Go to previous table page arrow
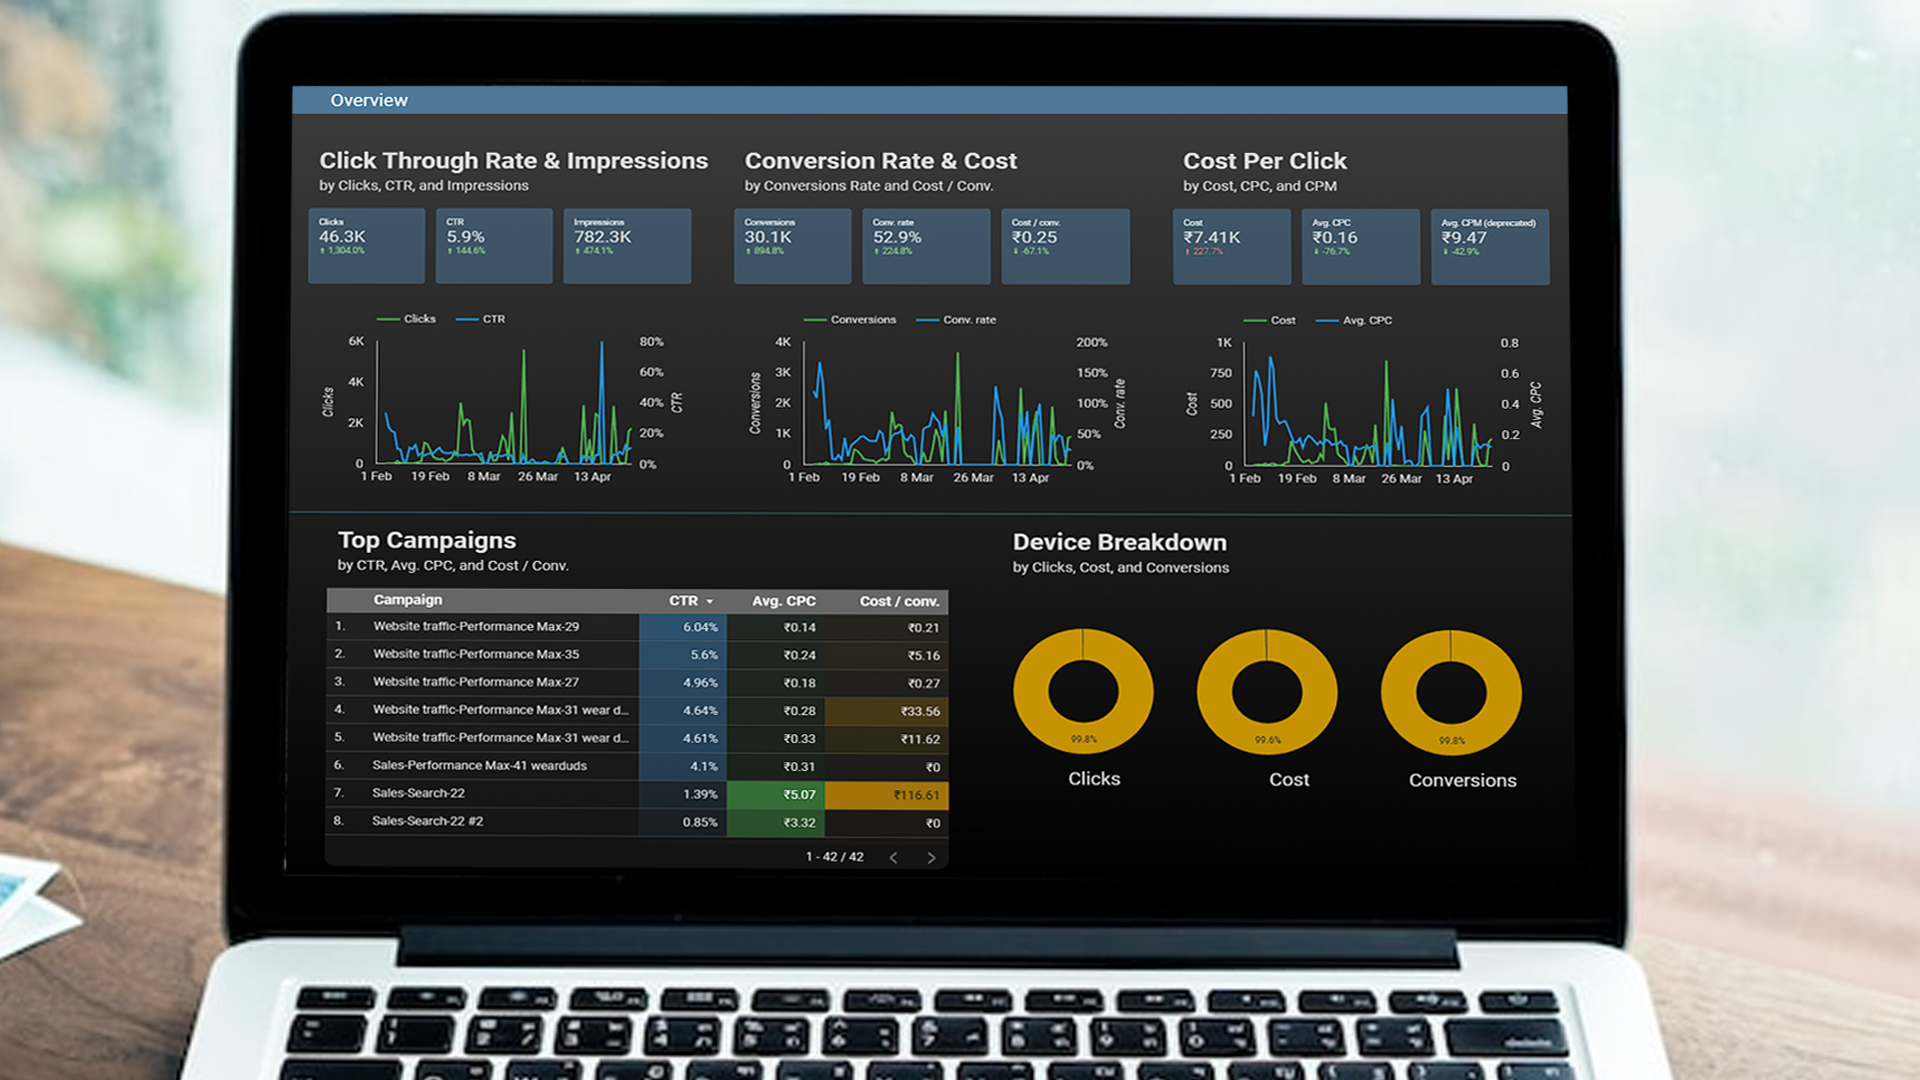This screenshot has height=1080, width=1920. (x=893, y=858)
